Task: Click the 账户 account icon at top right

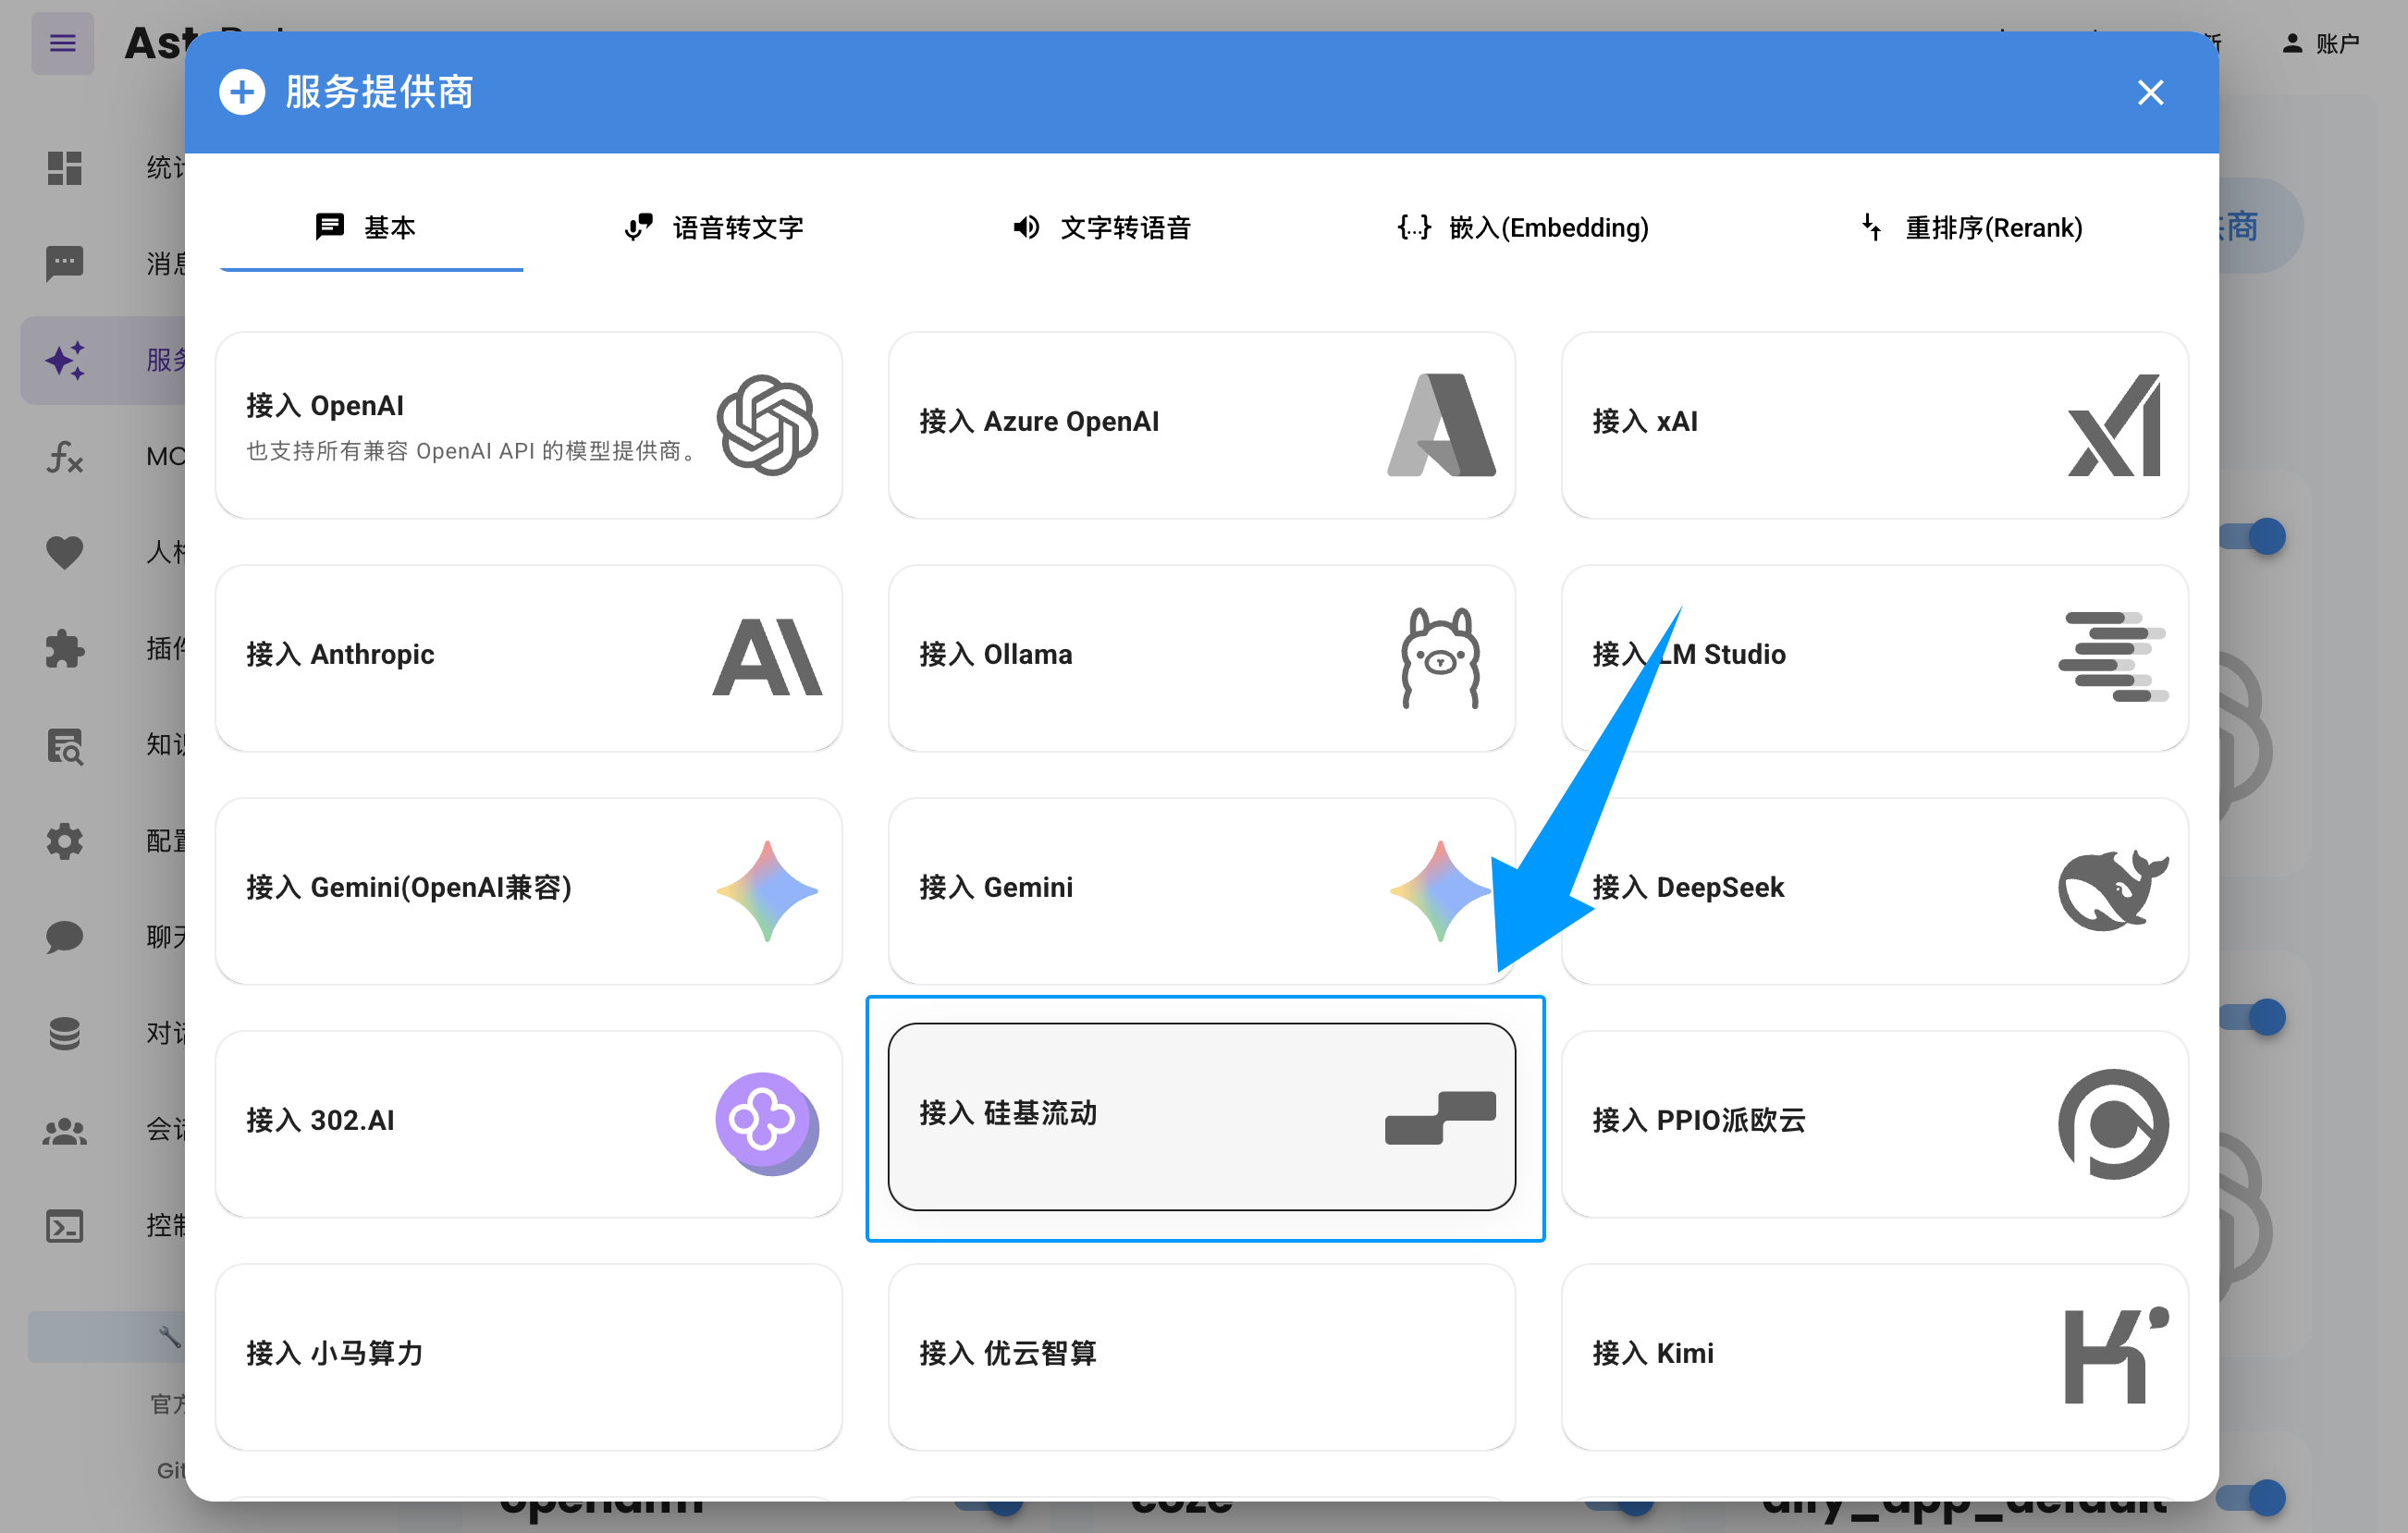Action: point(2294,43)
